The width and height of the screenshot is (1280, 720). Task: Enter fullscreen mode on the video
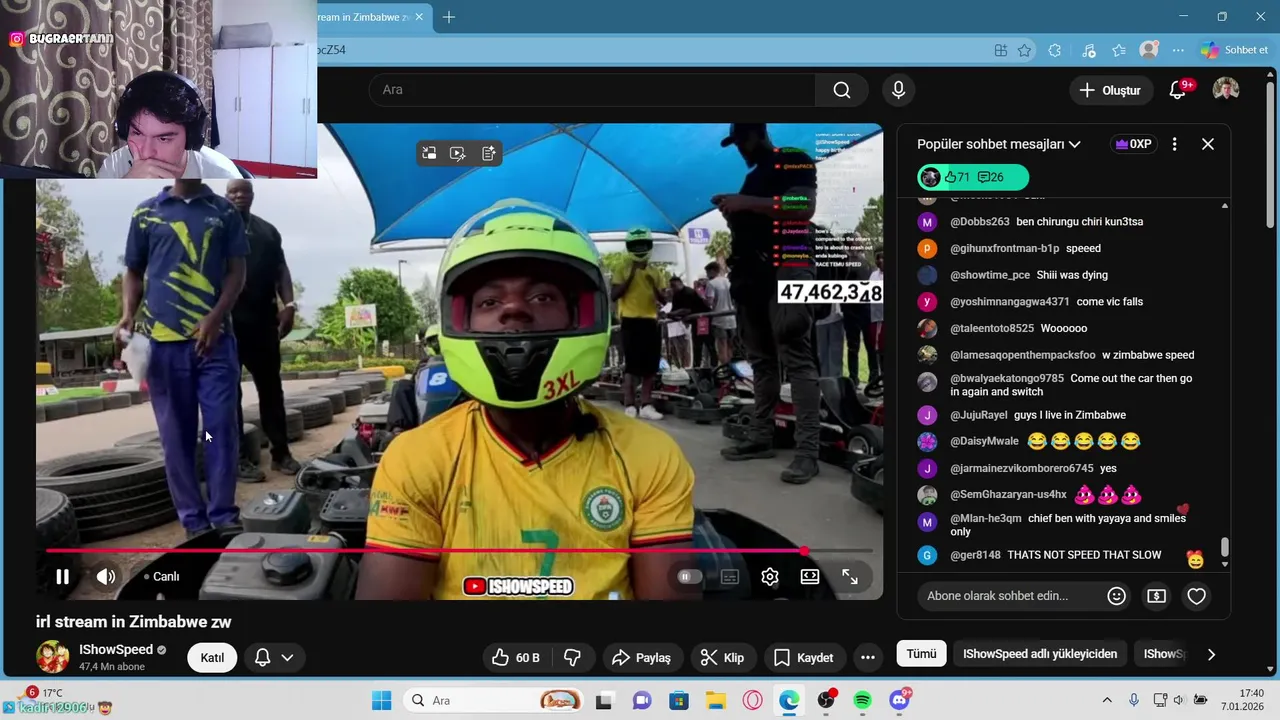(x=850, y=577)
